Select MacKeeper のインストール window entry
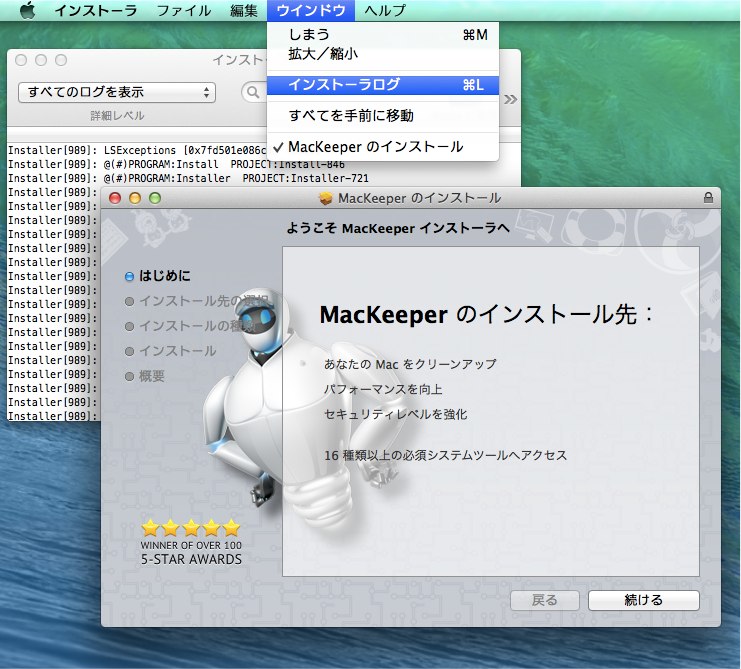This screenshot has height=669, width=741. click(383, 147)
